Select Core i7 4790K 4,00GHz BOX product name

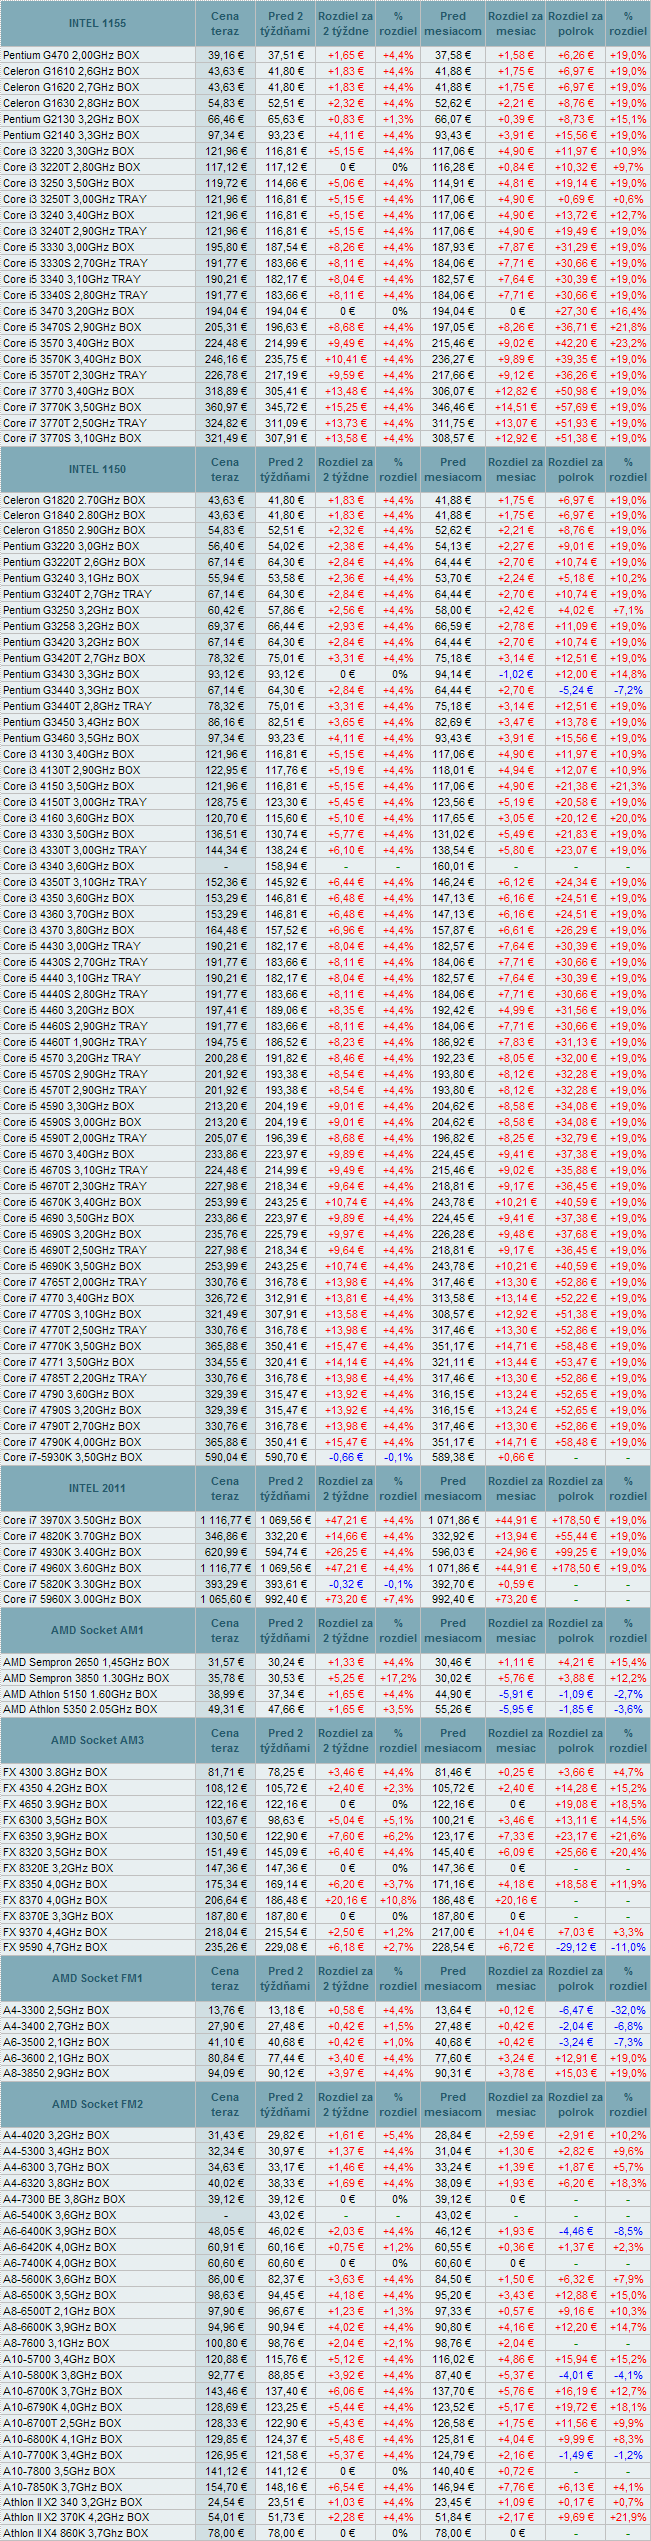coord(72,1442)
